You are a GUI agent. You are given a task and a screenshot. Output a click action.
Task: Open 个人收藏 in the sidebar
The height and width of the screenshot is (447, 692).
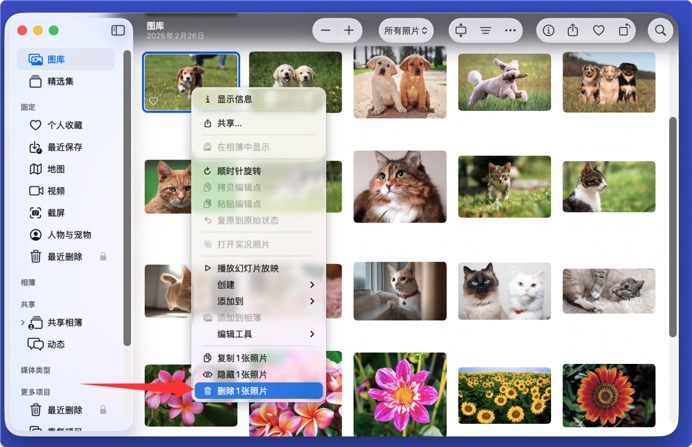[66, 125]
